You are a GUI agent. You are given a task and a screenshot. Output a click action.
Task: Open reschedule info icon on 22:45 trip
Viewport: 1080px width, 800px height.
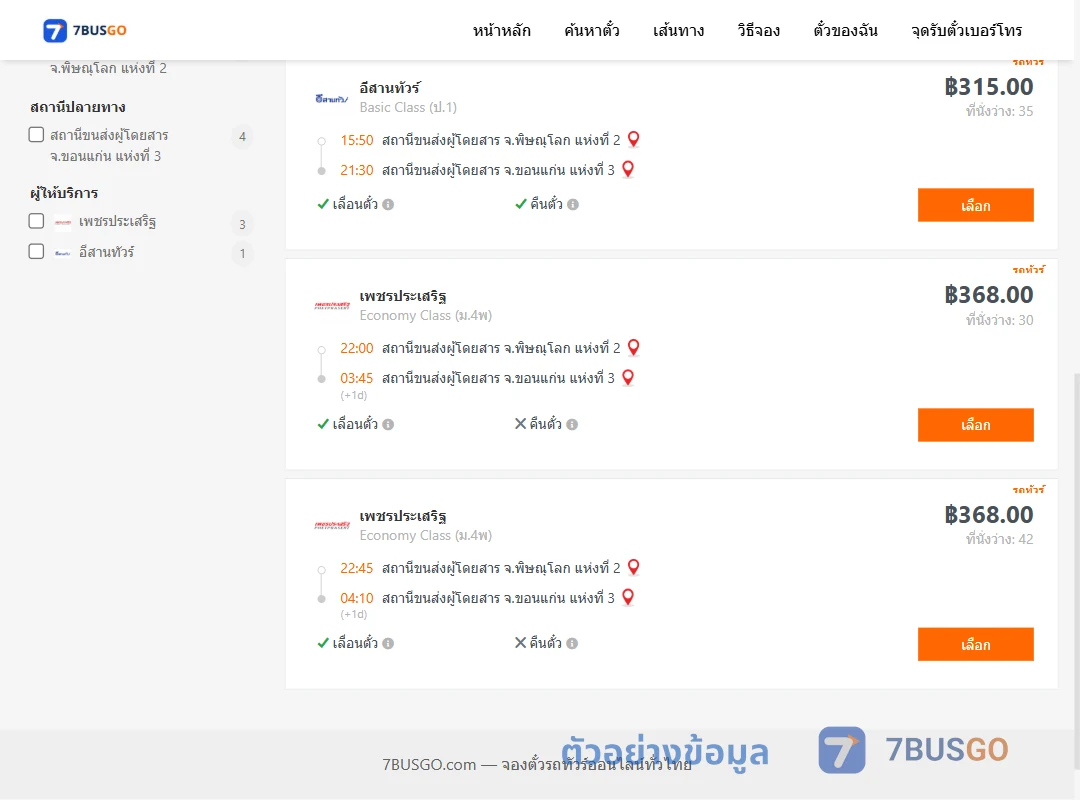[388, 644]
